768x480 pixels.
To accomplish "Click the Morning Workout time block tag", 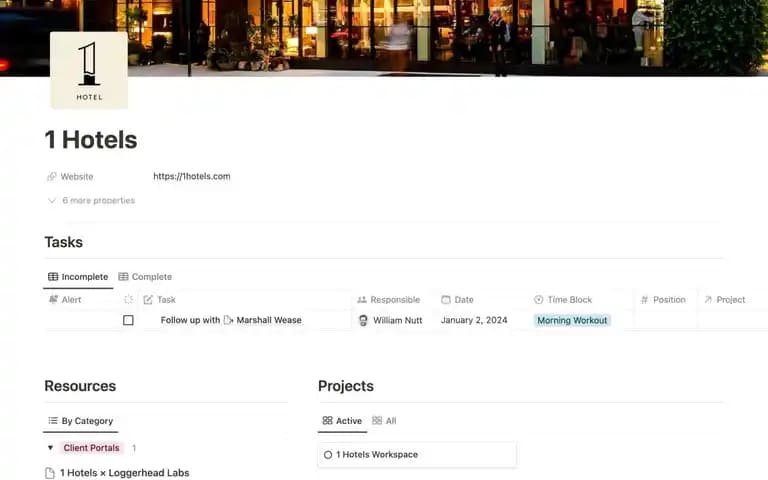I will coord(572,320).
